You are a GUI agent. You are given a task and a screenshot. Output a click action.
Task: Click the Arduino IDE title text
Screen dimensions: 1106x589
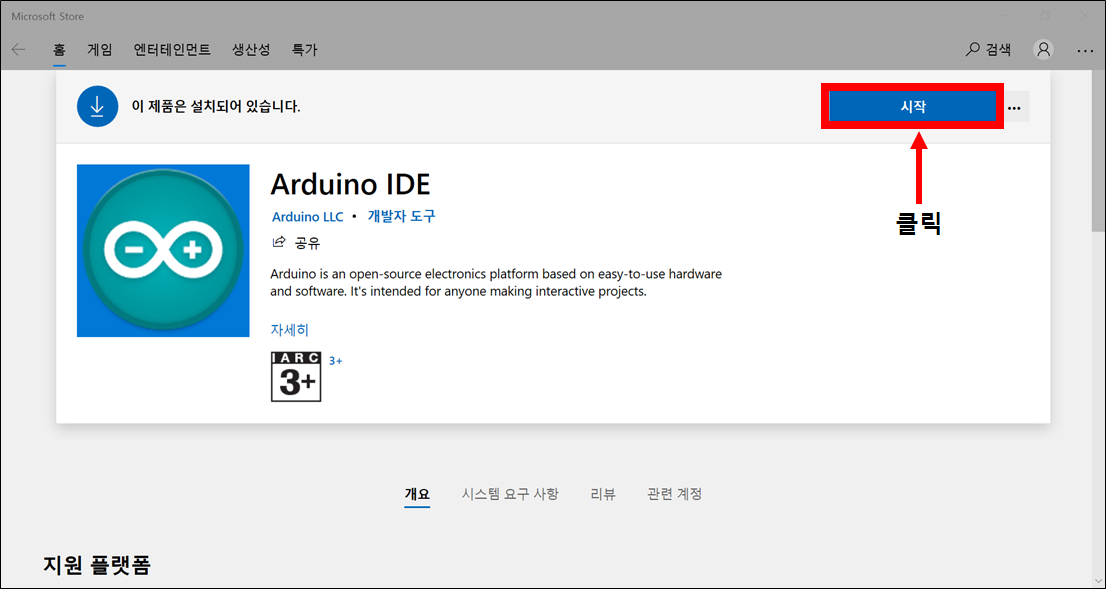pos(351,184)
